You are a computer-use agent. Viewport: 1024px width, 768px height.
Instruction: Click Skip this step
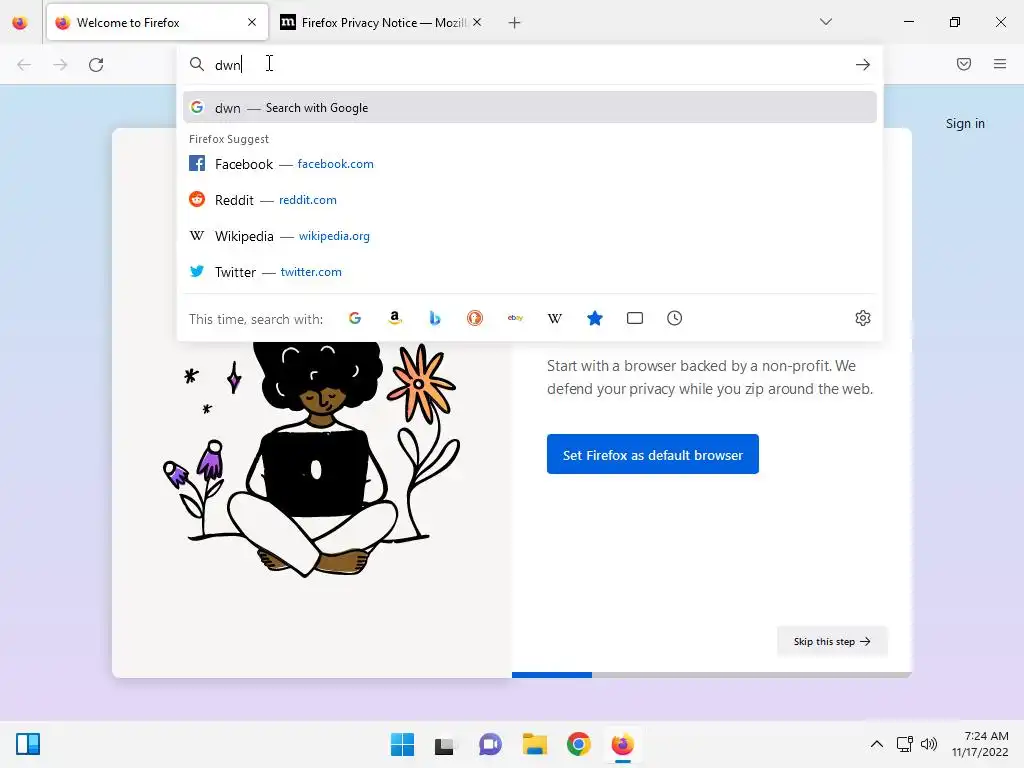click(832, 641)
